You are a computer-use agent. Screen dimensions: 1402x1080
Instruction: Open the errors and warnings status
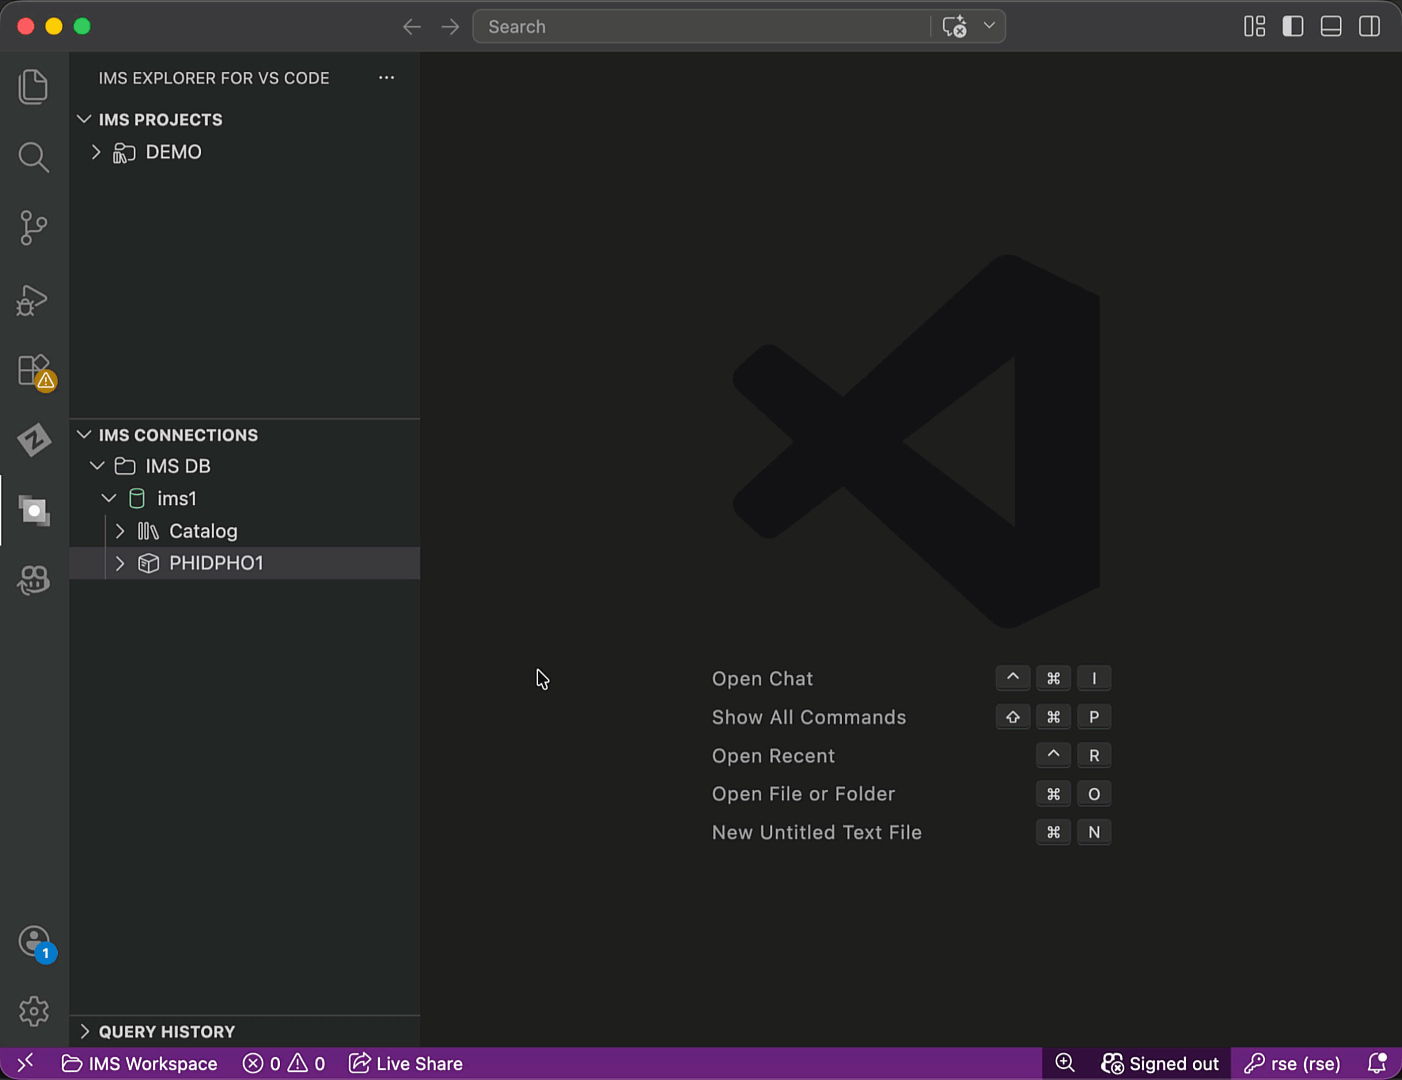284,1063
